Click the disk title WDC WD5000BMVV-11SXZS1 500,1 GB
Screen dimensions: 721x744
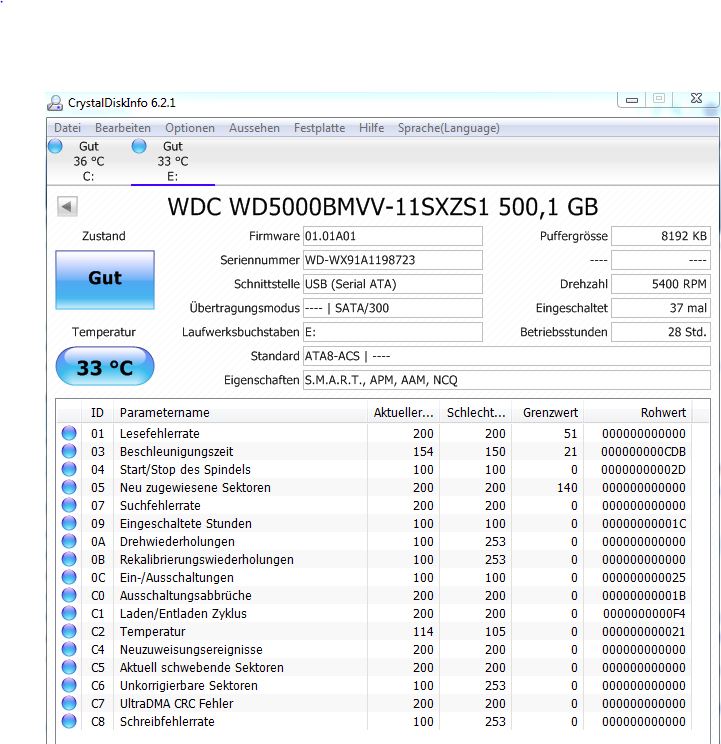(382, 207)
